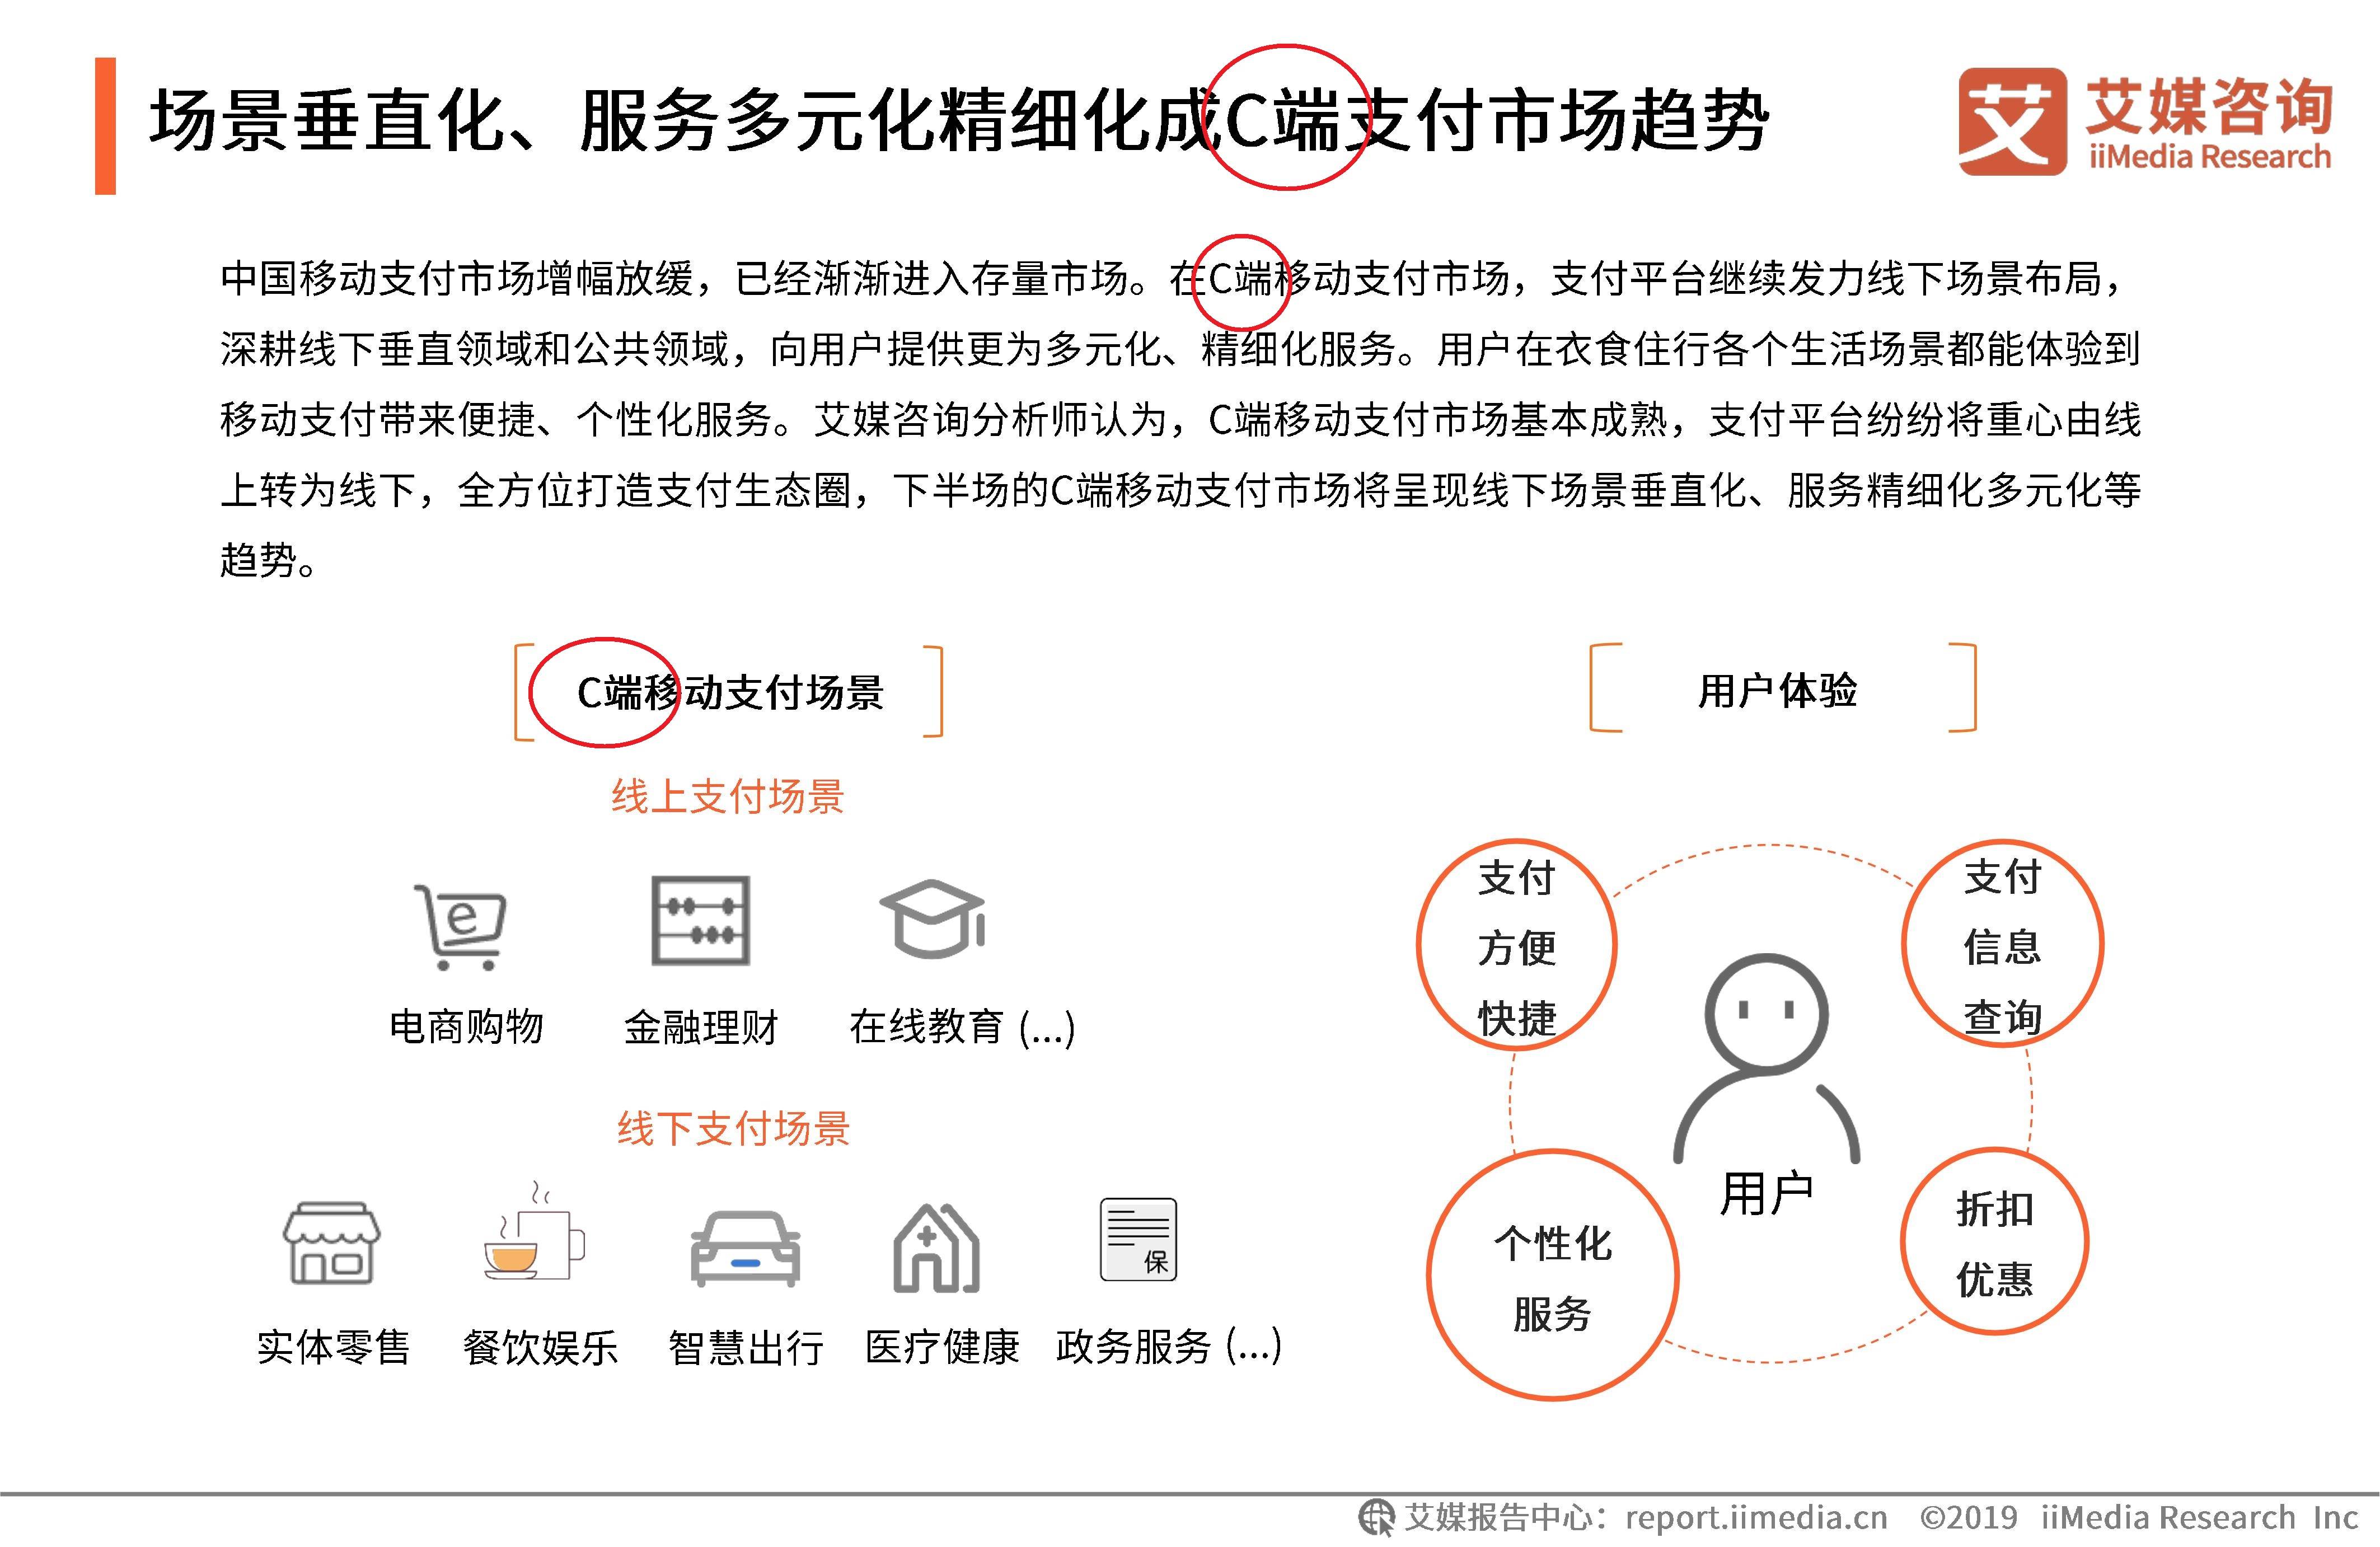Viewport: 2380px width, 1547px height.
Task: Select the 折扣优惠 circle
Action: [1994, 1241]
